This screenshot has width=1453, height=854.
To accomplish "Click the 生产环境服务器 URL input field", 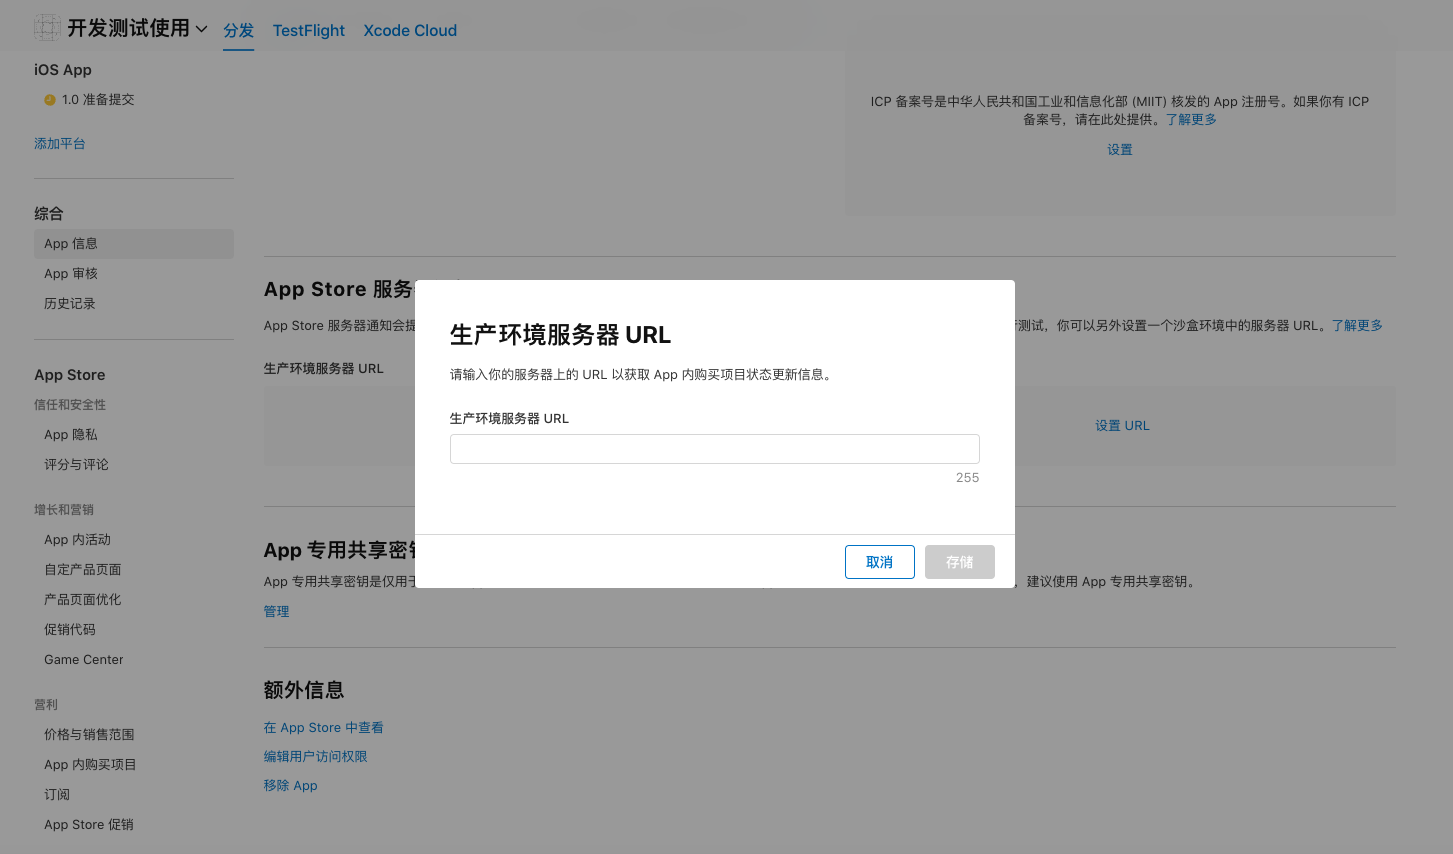I will click(x=715, y=449).
